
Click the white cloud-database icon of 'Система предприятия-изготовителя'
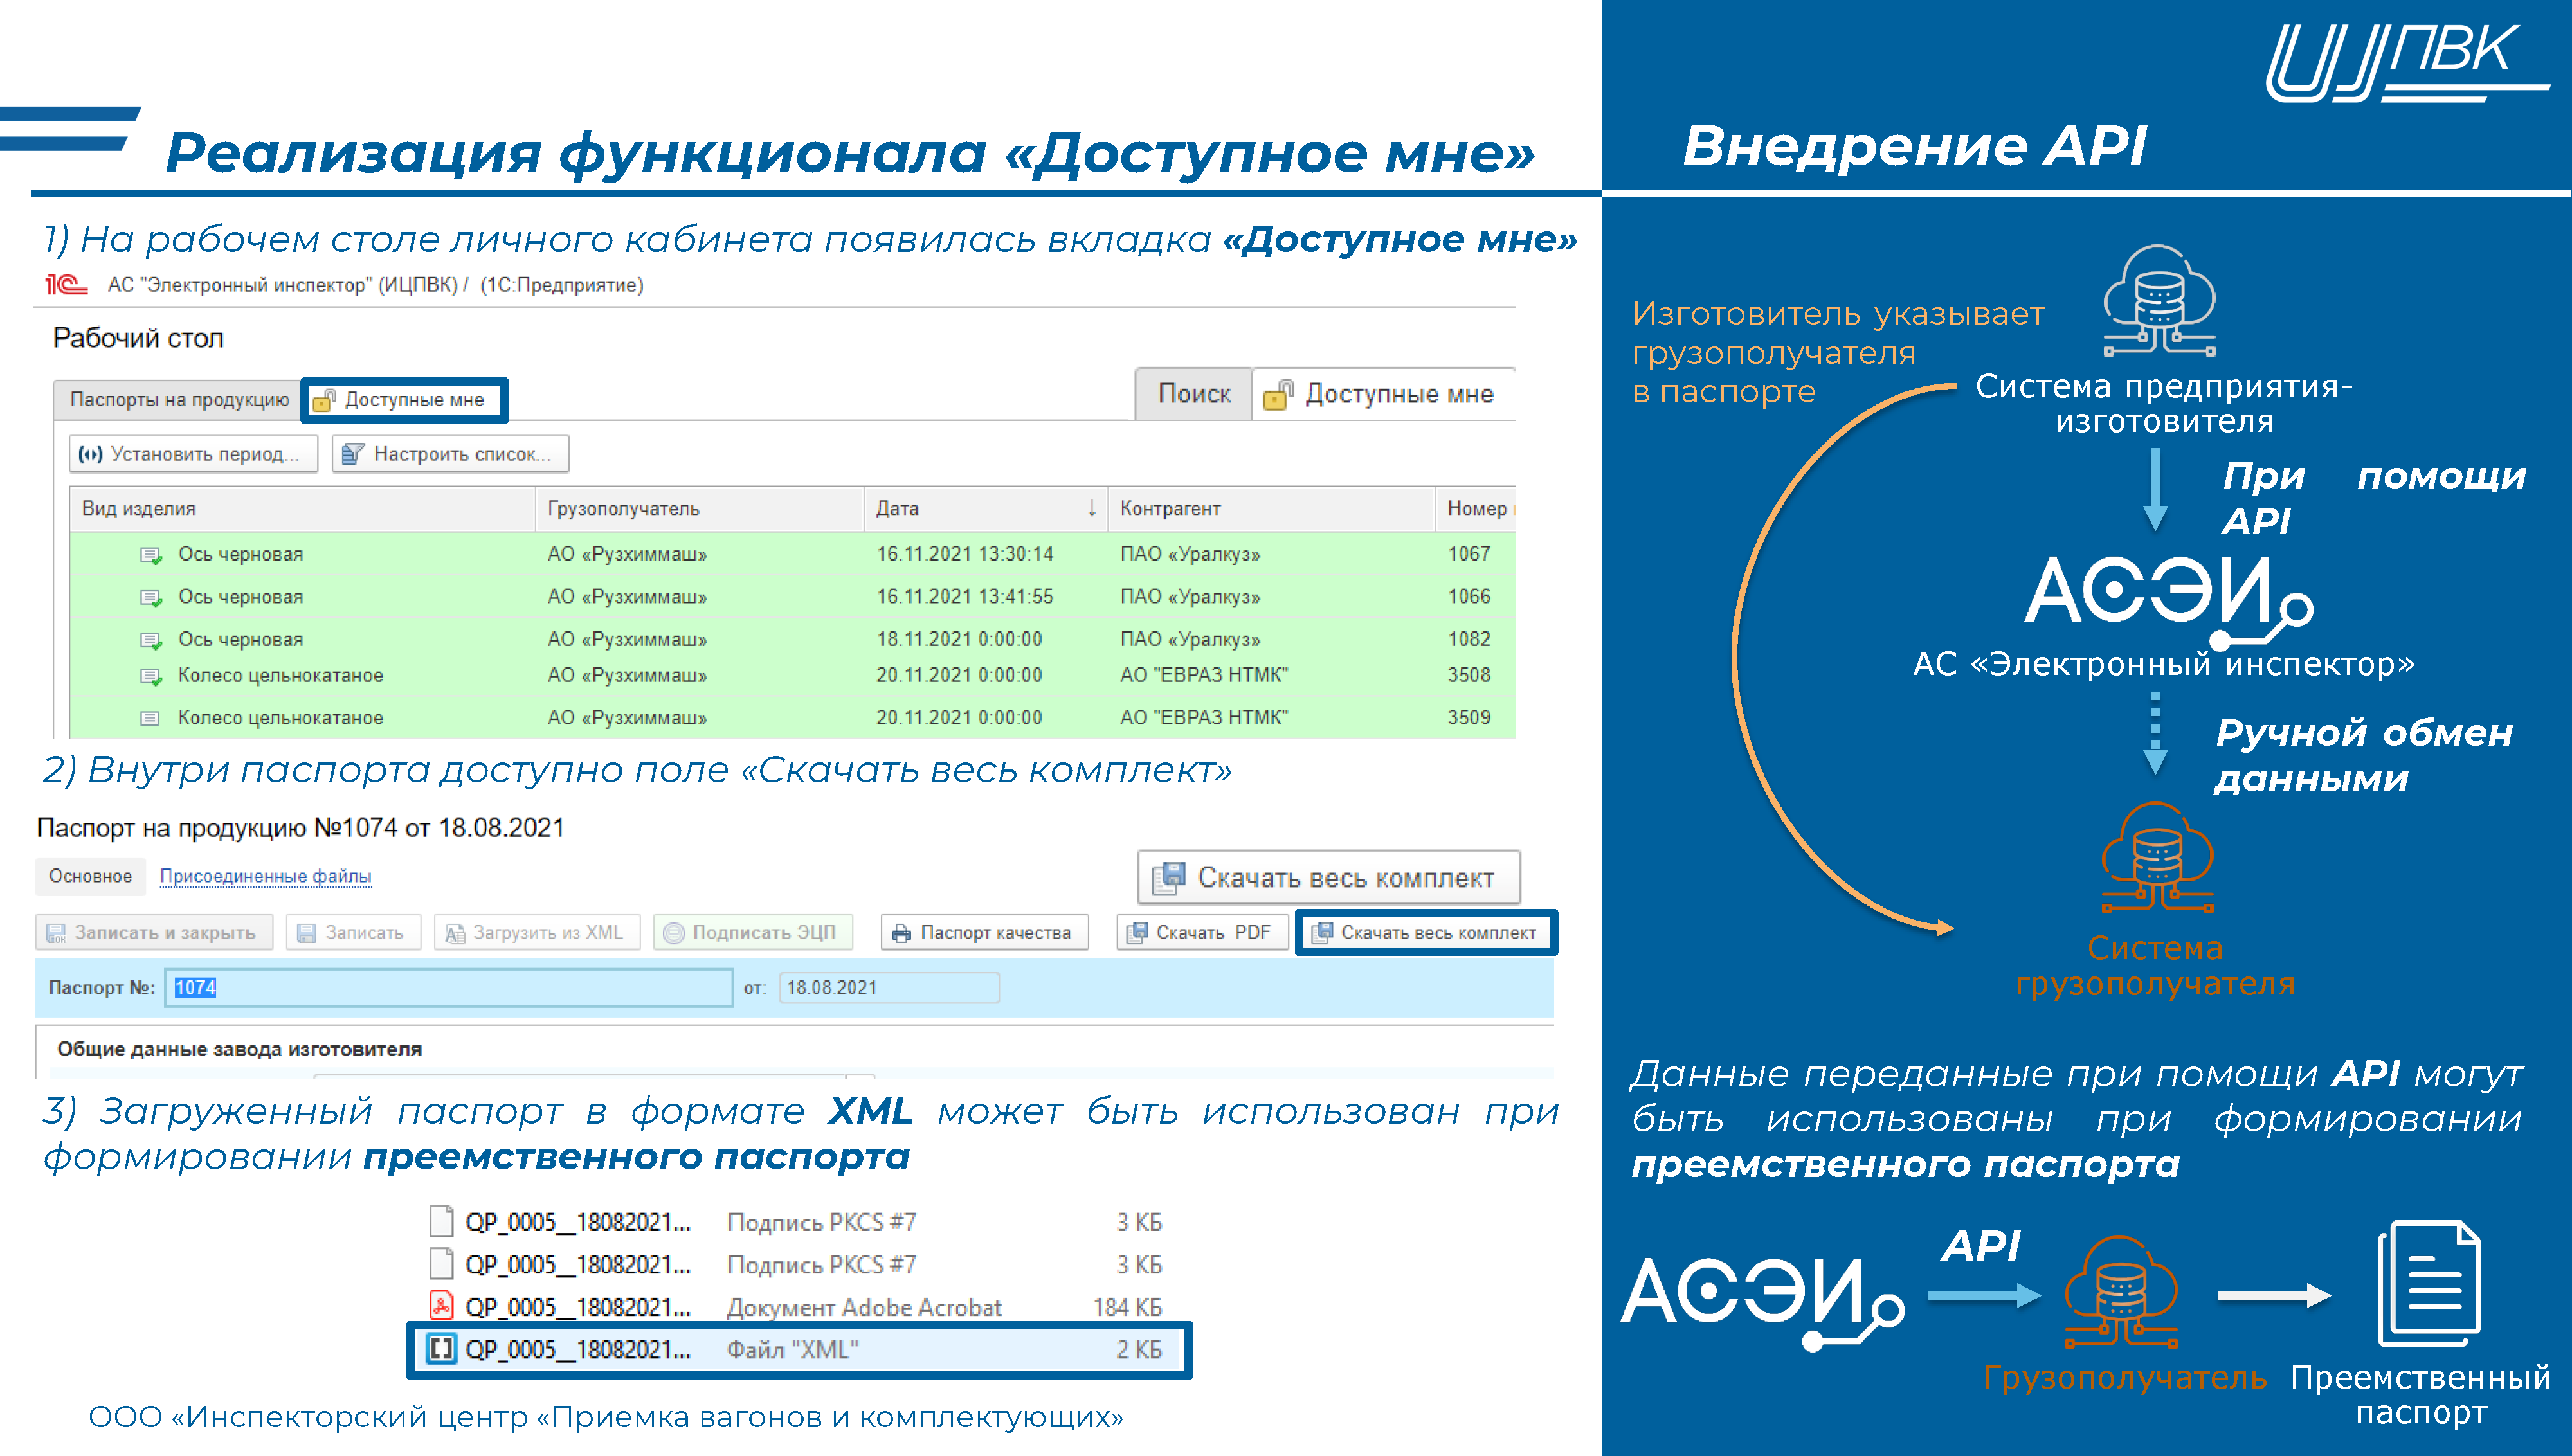[2160, 300]
